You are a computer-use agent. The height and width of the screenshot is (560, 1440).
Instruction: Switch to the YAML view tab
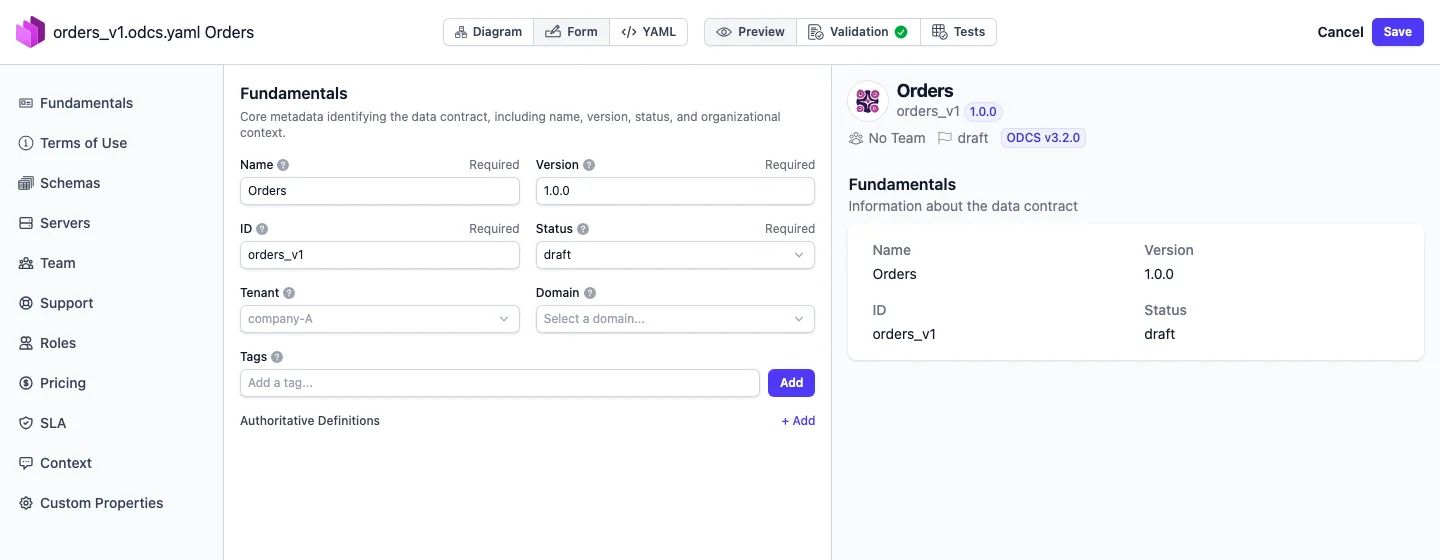pyautogui.click(x=648, y=32)
